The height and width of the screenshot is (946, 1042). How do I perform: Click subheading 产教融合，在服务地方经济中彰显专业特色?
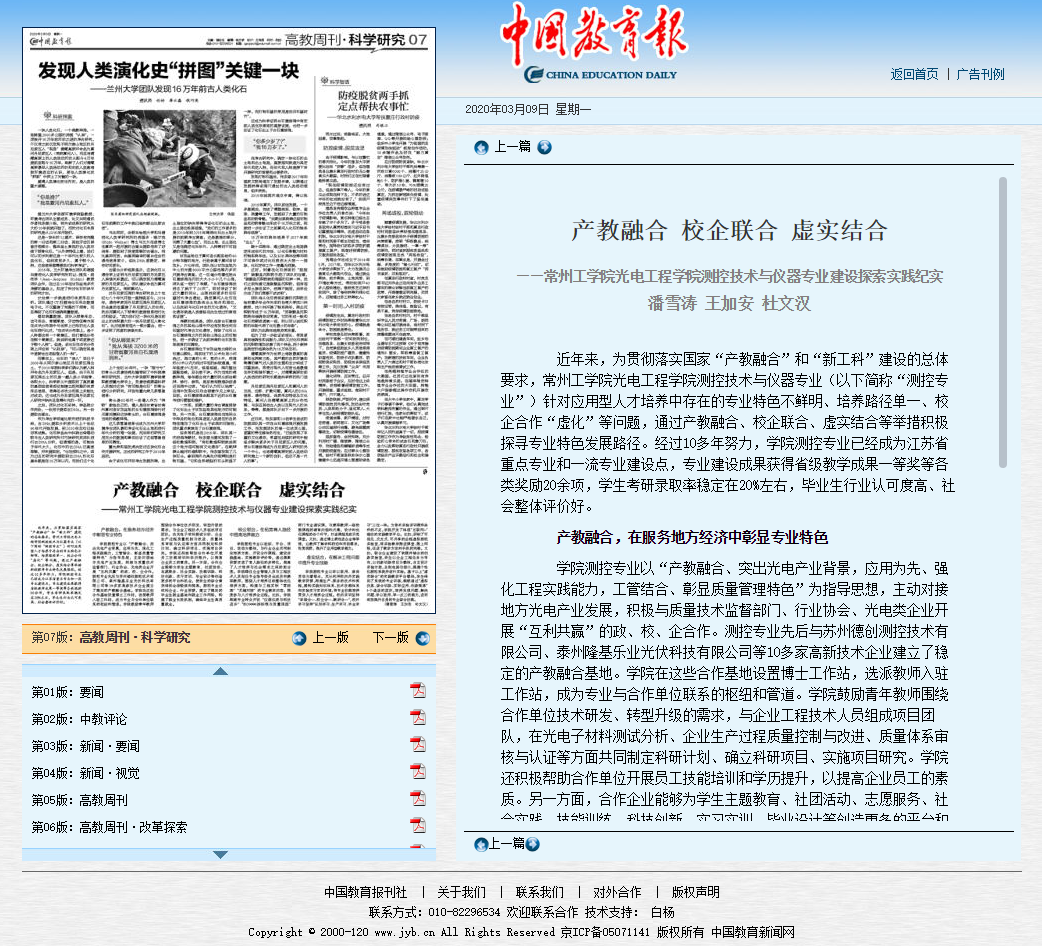pyautogui.click(x=692, y=537)
